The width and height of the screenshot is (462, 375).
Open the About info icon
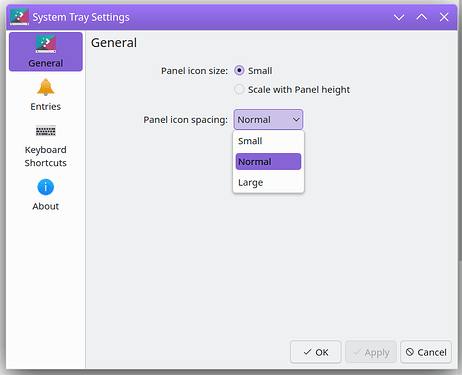tap(46, 187)
